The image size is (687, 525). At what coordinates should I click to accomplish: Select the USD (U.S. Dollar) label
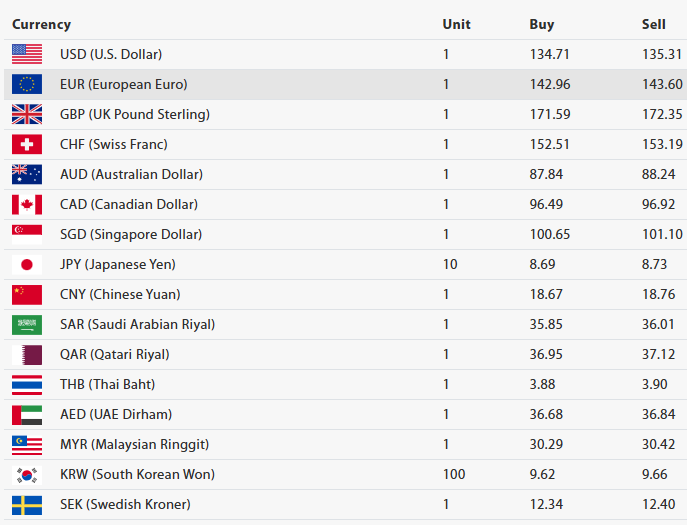tap(110, 54)
